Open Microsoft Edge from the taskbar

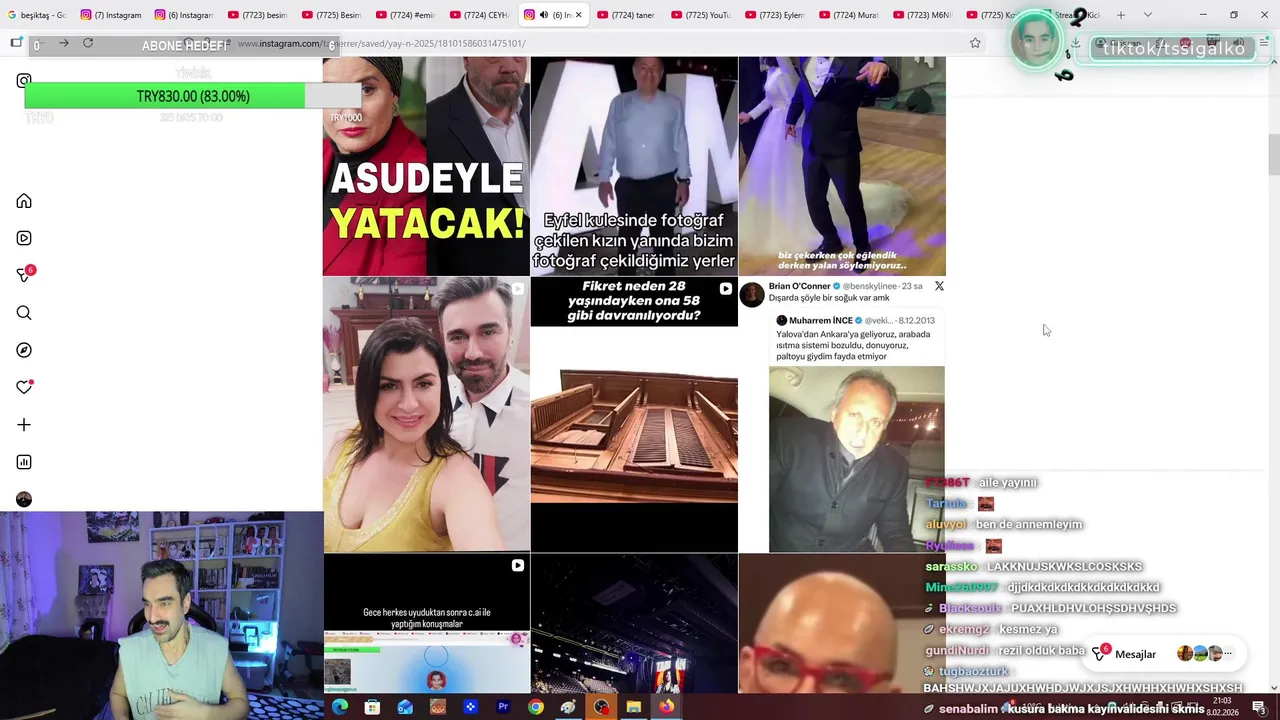click(x=340, y=707)
